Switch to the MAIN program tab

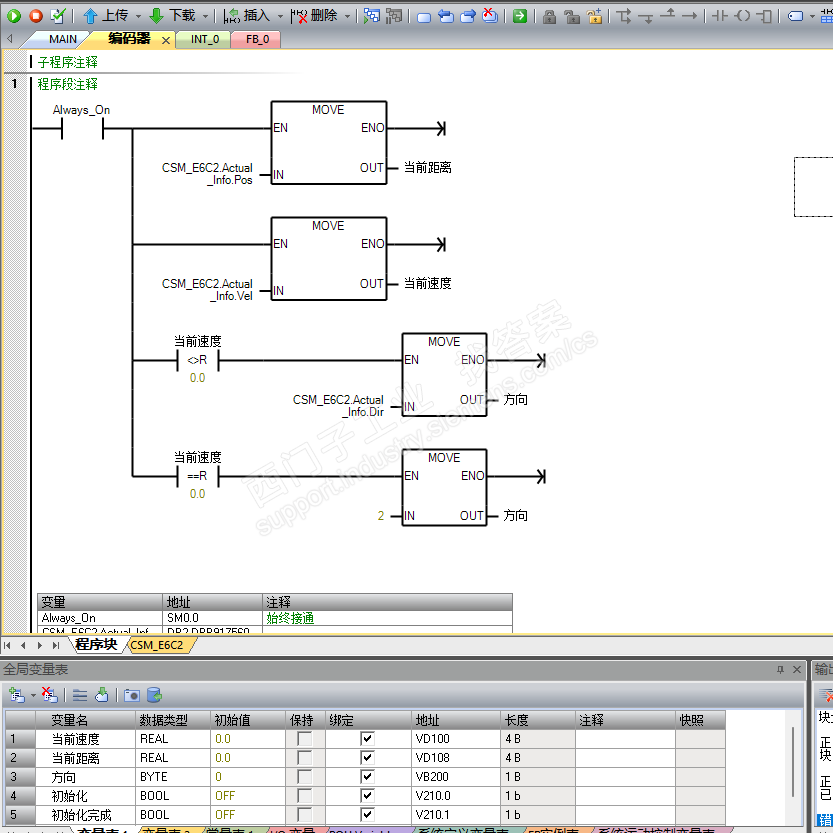coord(62,39)
